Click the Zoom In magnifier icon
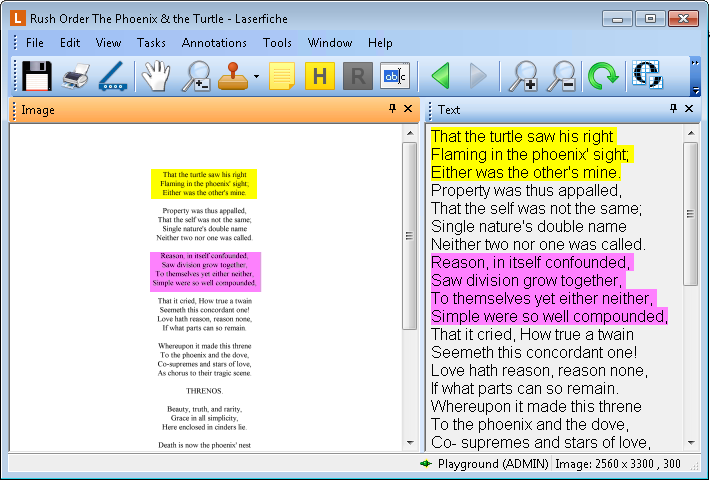This screenshot has width=710, height=481. click(523, 76)
